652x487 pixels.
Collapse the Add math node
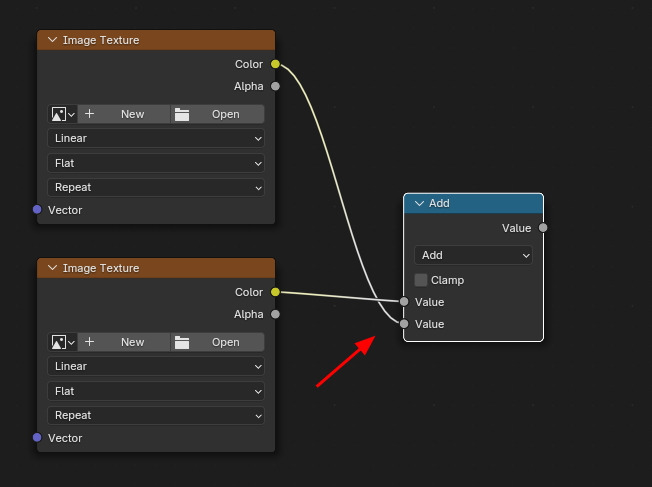coord(420,203)
